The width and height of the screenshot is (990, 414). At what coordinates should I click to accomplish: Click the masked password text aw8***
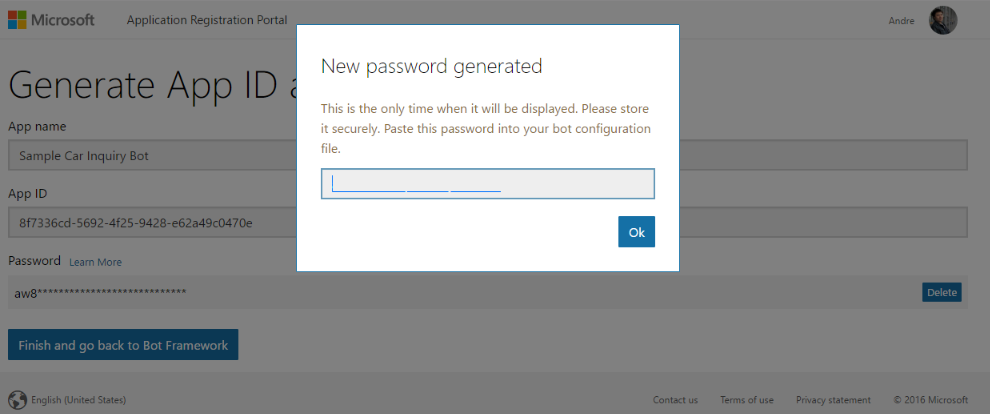(100, 292)
